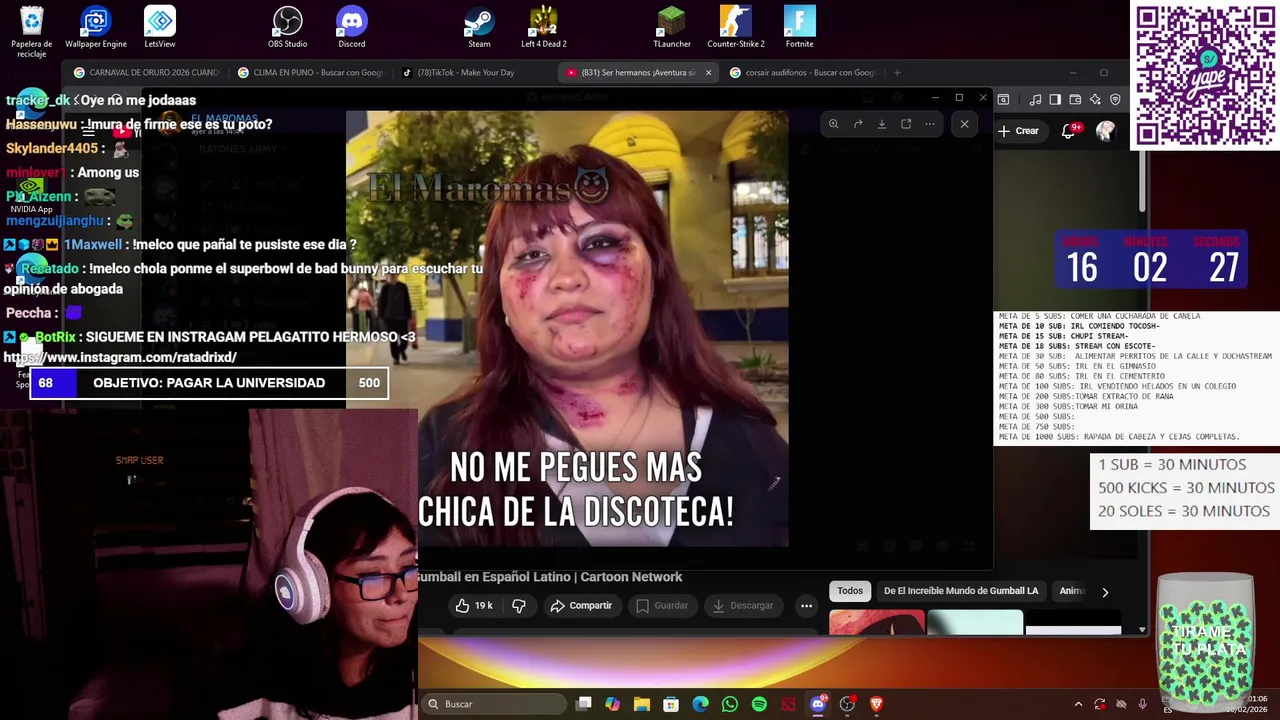The height and width of the screenshot is (720, 1280).
Task: Launch Wallpaper Engine from the desktop
Action: point(96,27)
